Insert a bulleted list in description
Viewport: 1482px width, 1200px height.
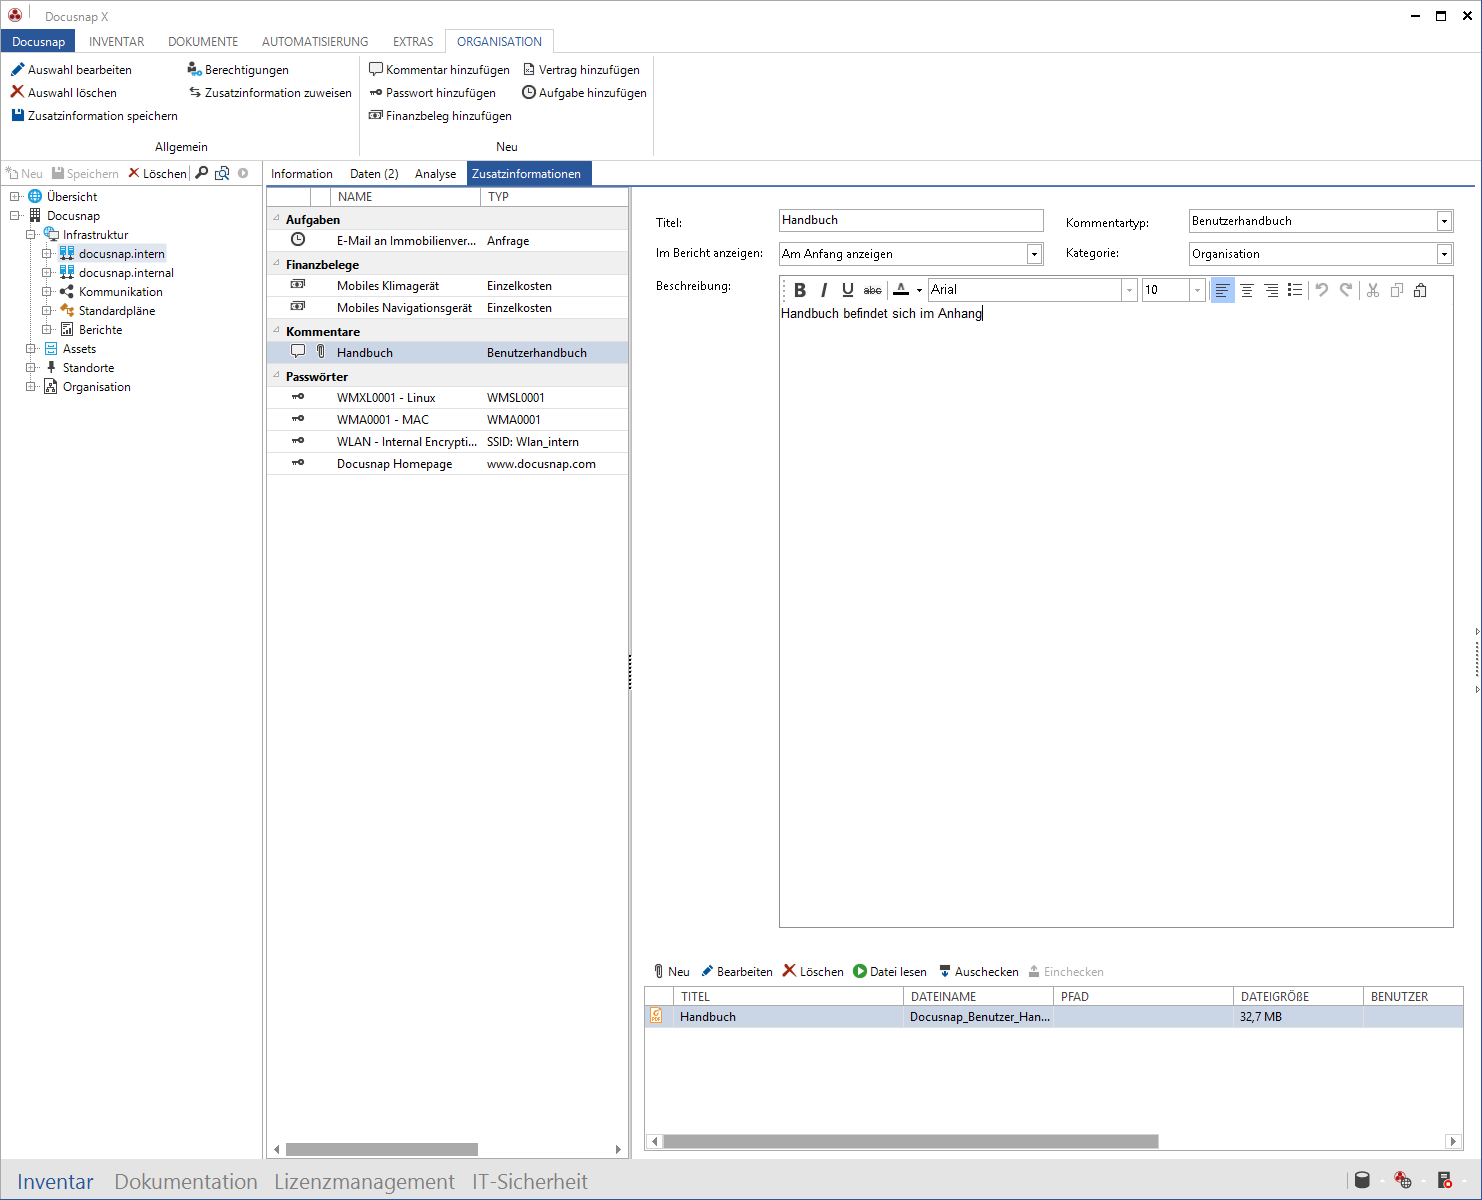click(1295, 290)
